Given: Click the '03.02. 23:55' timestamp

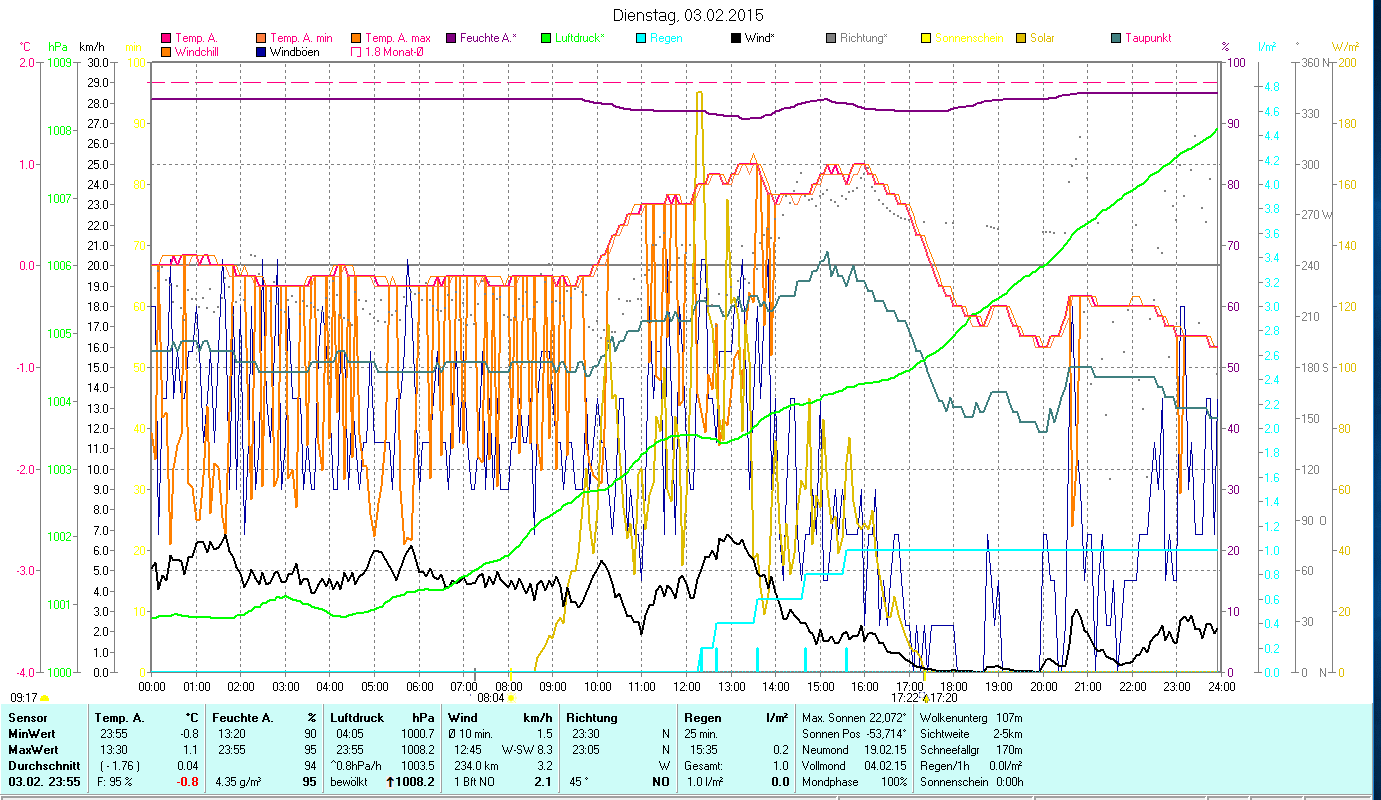Looking at the screenshot, I should click(44, 782).
